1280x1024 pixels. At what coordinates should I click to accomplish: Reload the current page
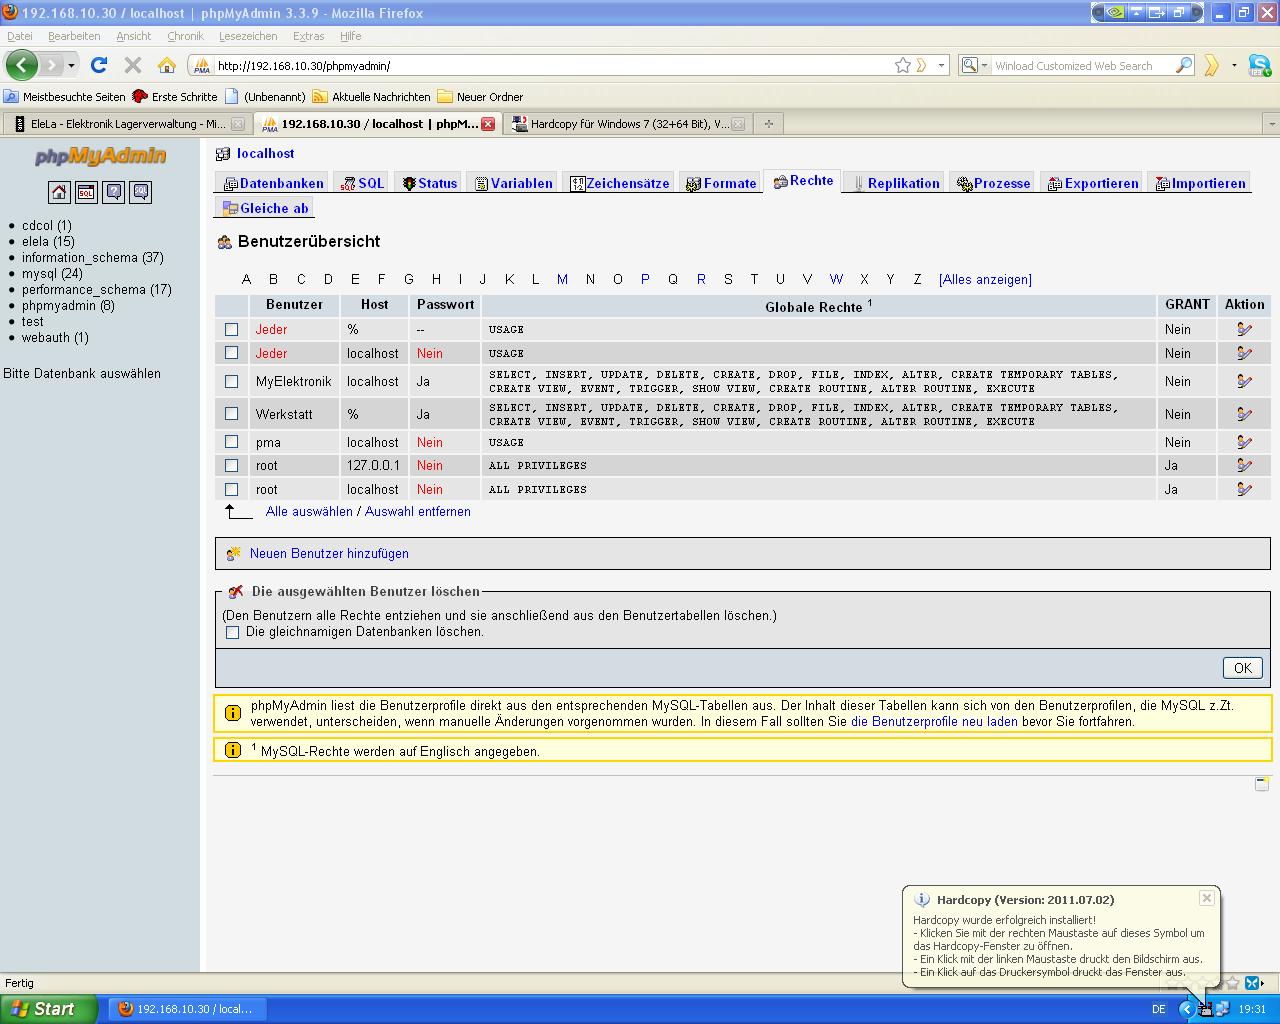pos(98,65)
